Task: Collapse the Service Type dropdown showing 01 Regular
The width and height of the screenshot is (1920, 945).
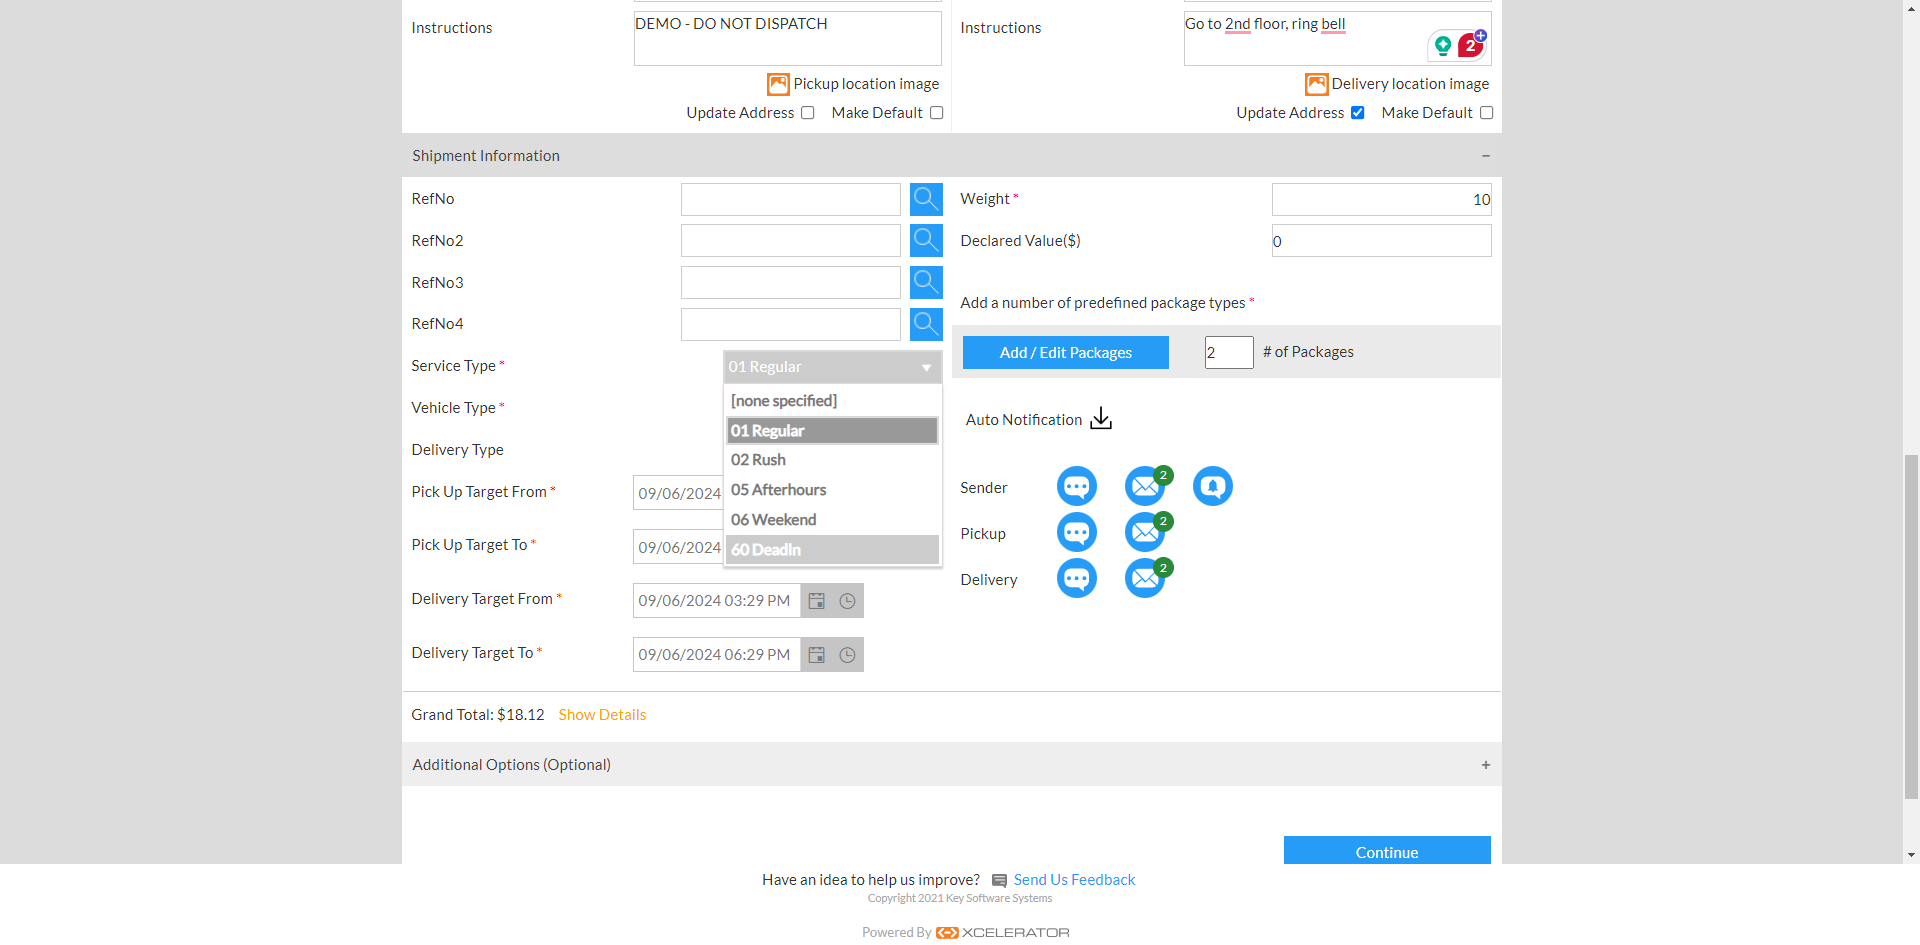Action: 832,367
